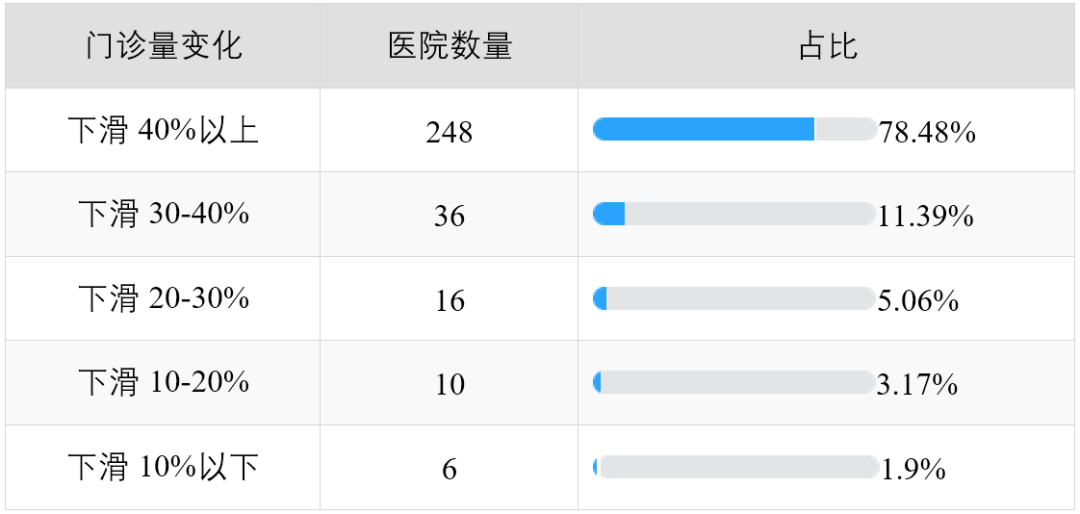Click the hospital count cell 6

(x=449, y=469)
